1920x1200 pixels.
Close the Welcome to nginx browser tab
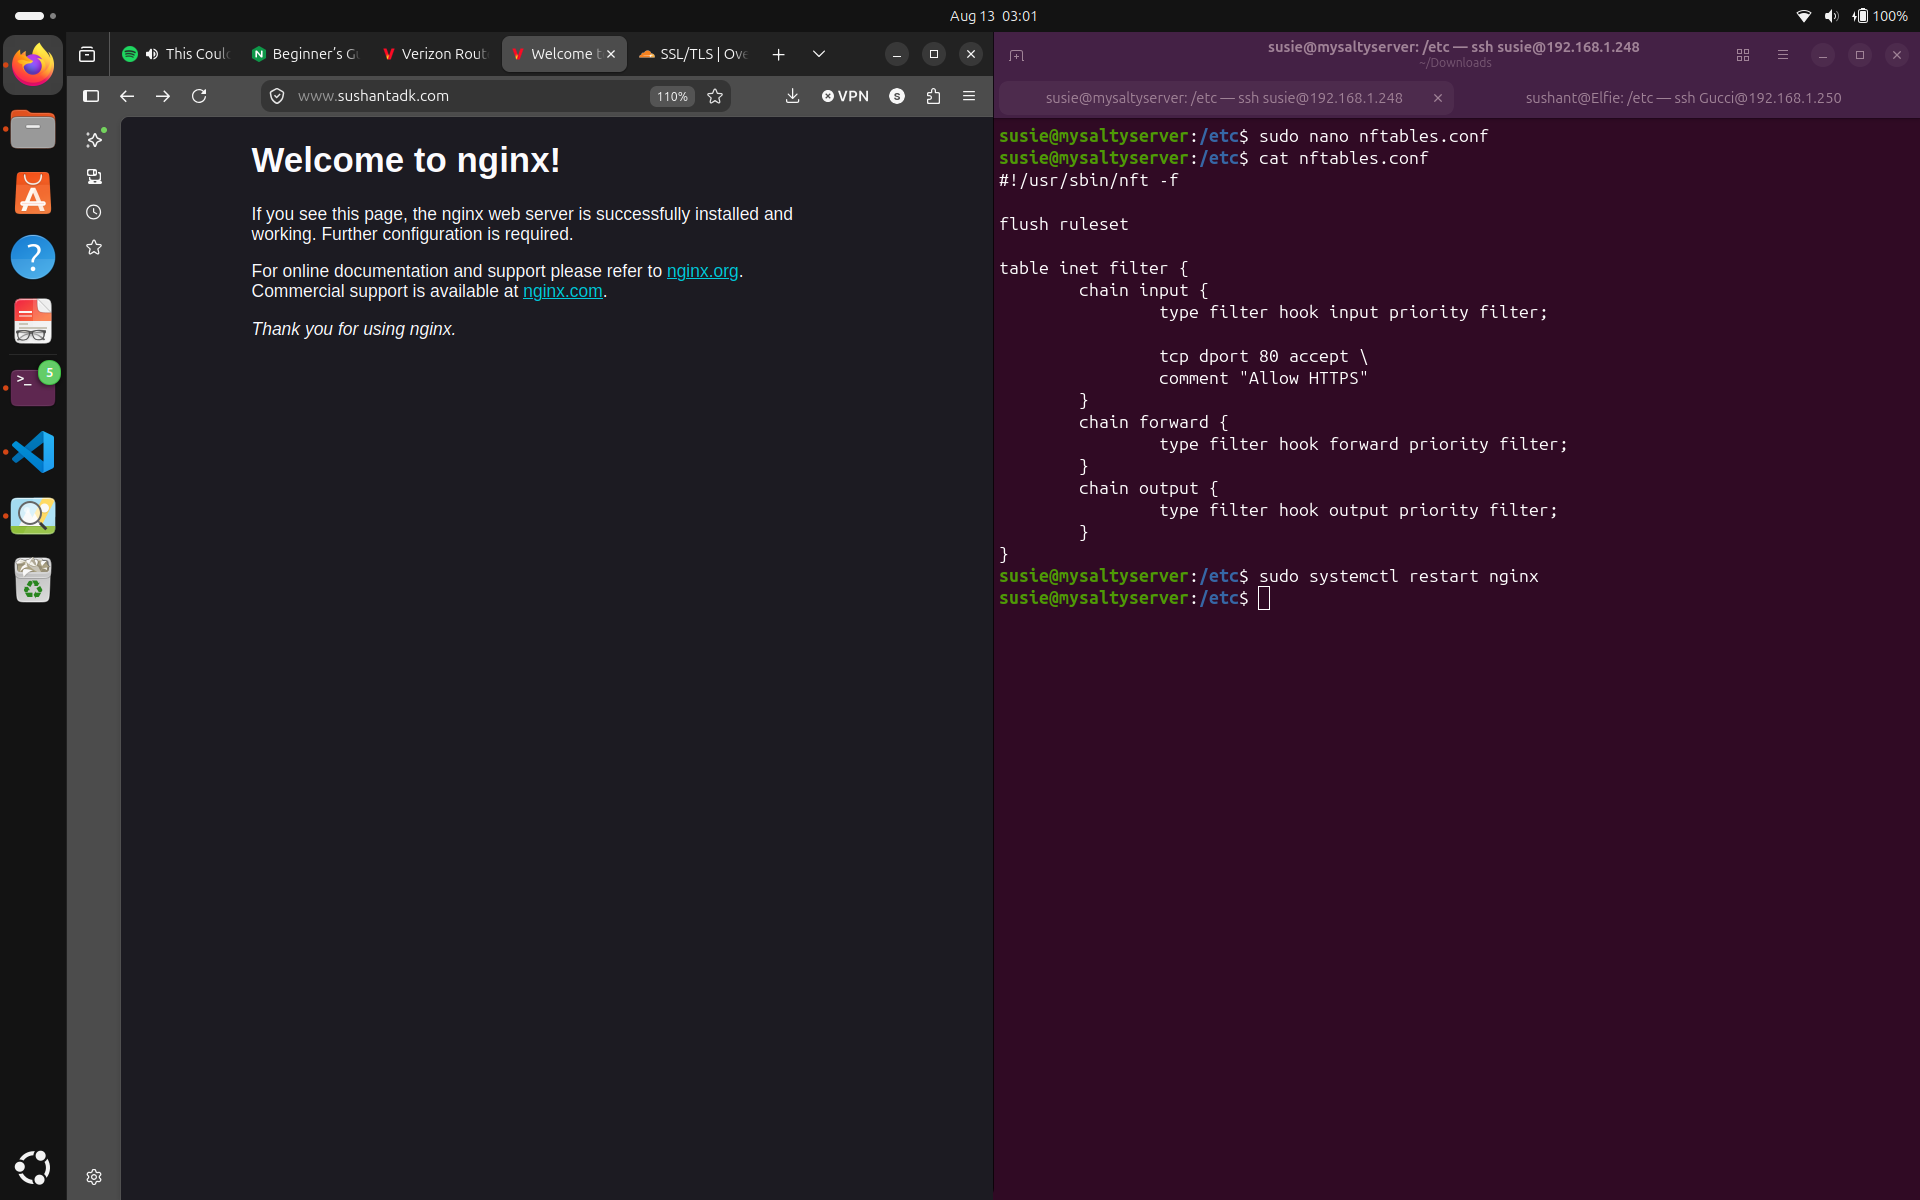coord(611,54)
